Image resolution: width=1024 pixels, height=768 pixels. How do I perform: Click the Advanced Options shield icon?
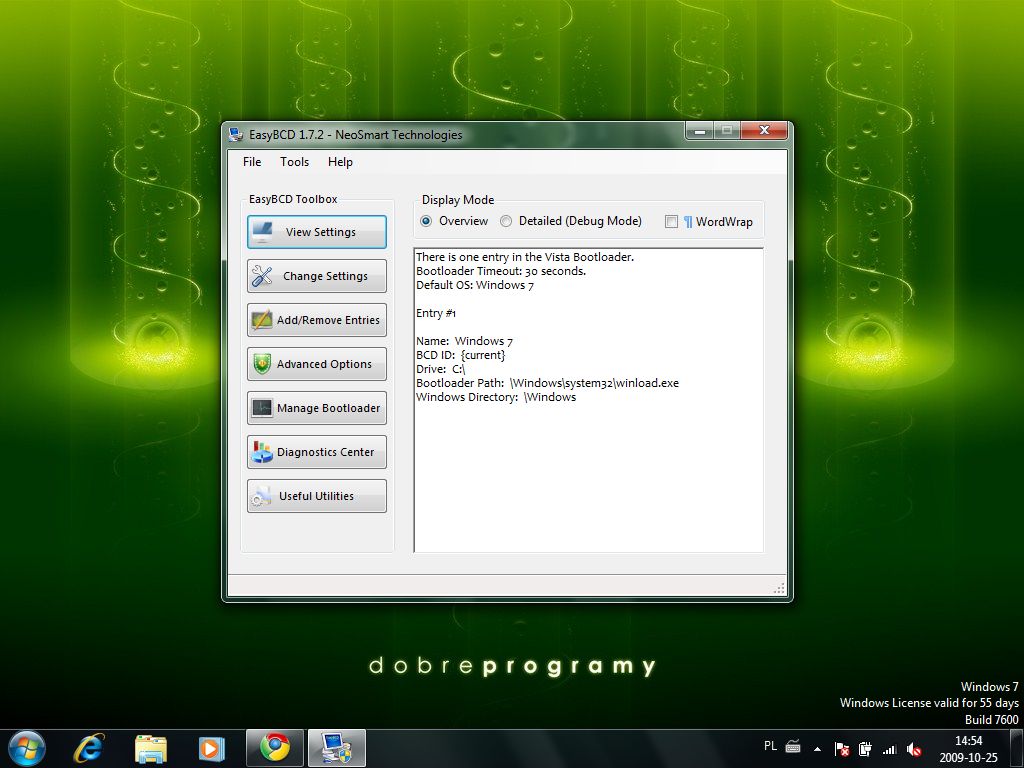click(x=262, y=364)
